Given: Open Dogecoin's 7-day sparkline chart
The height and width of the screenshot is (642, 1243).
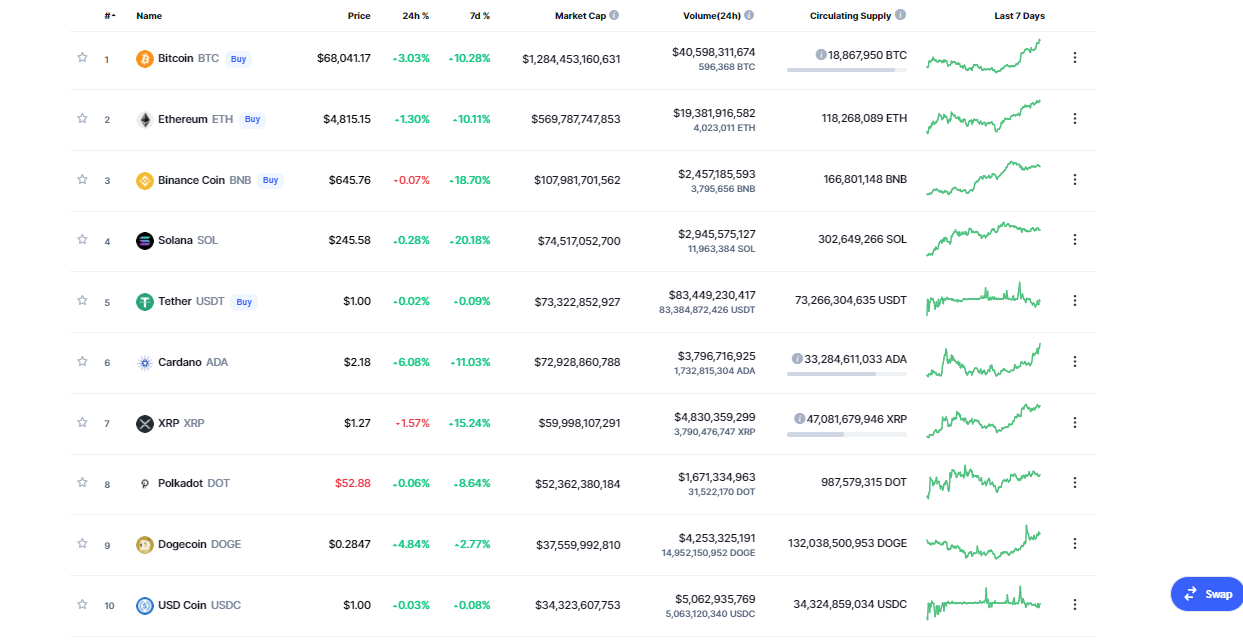Looking at the screenshot, I should click(984, 543).
